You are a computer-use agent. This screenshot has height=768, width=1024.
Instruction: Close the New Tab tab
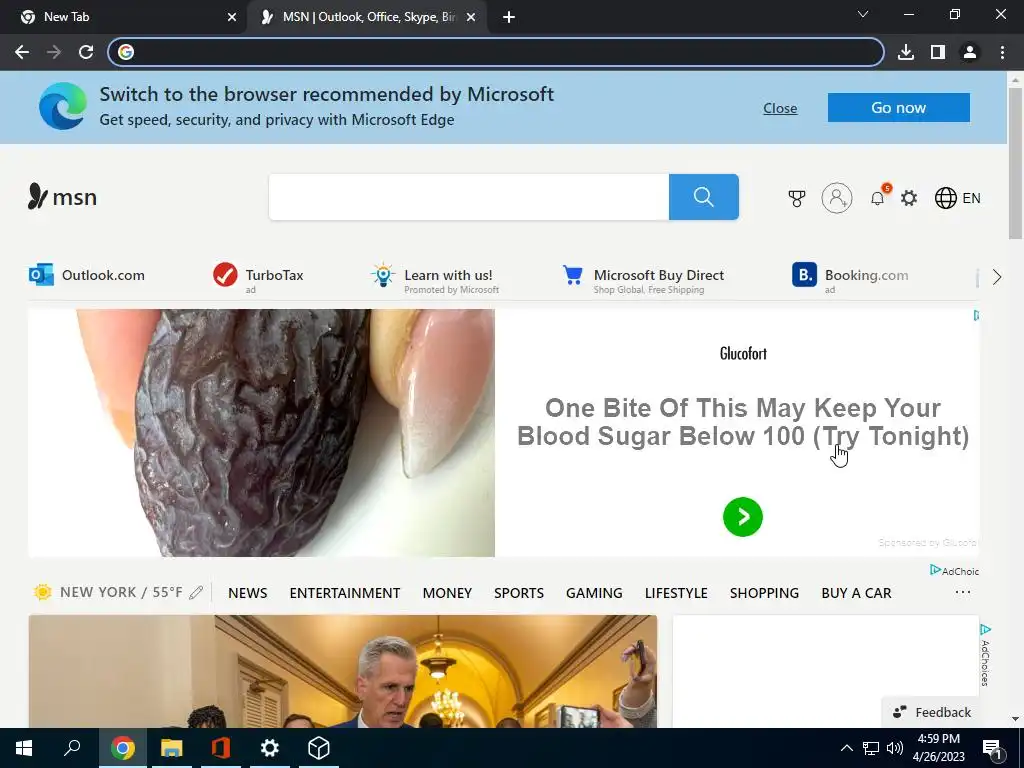[232, 17]
